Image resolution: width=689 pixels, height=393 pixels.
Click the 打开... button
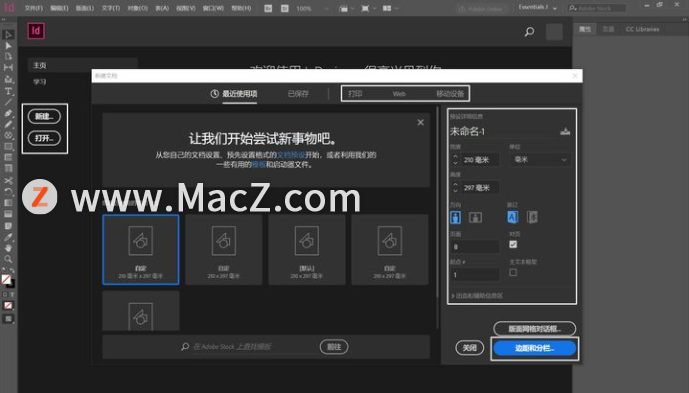click(44, 138)
